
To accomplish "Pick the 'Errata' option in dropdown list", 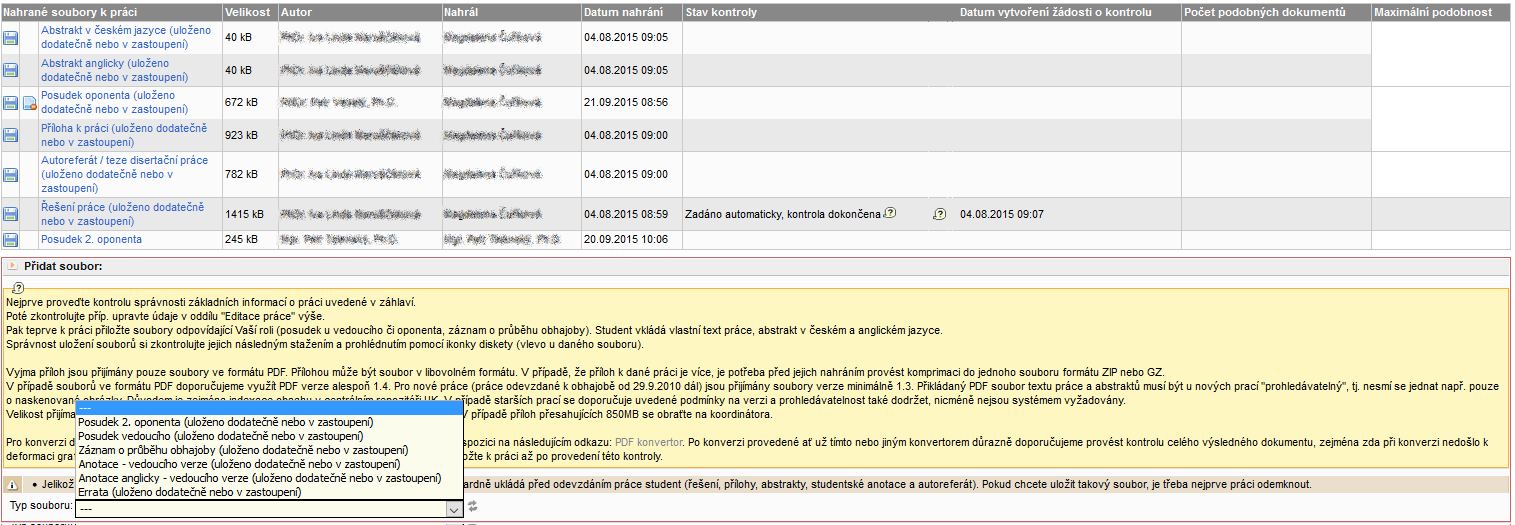I will point(189,492).
